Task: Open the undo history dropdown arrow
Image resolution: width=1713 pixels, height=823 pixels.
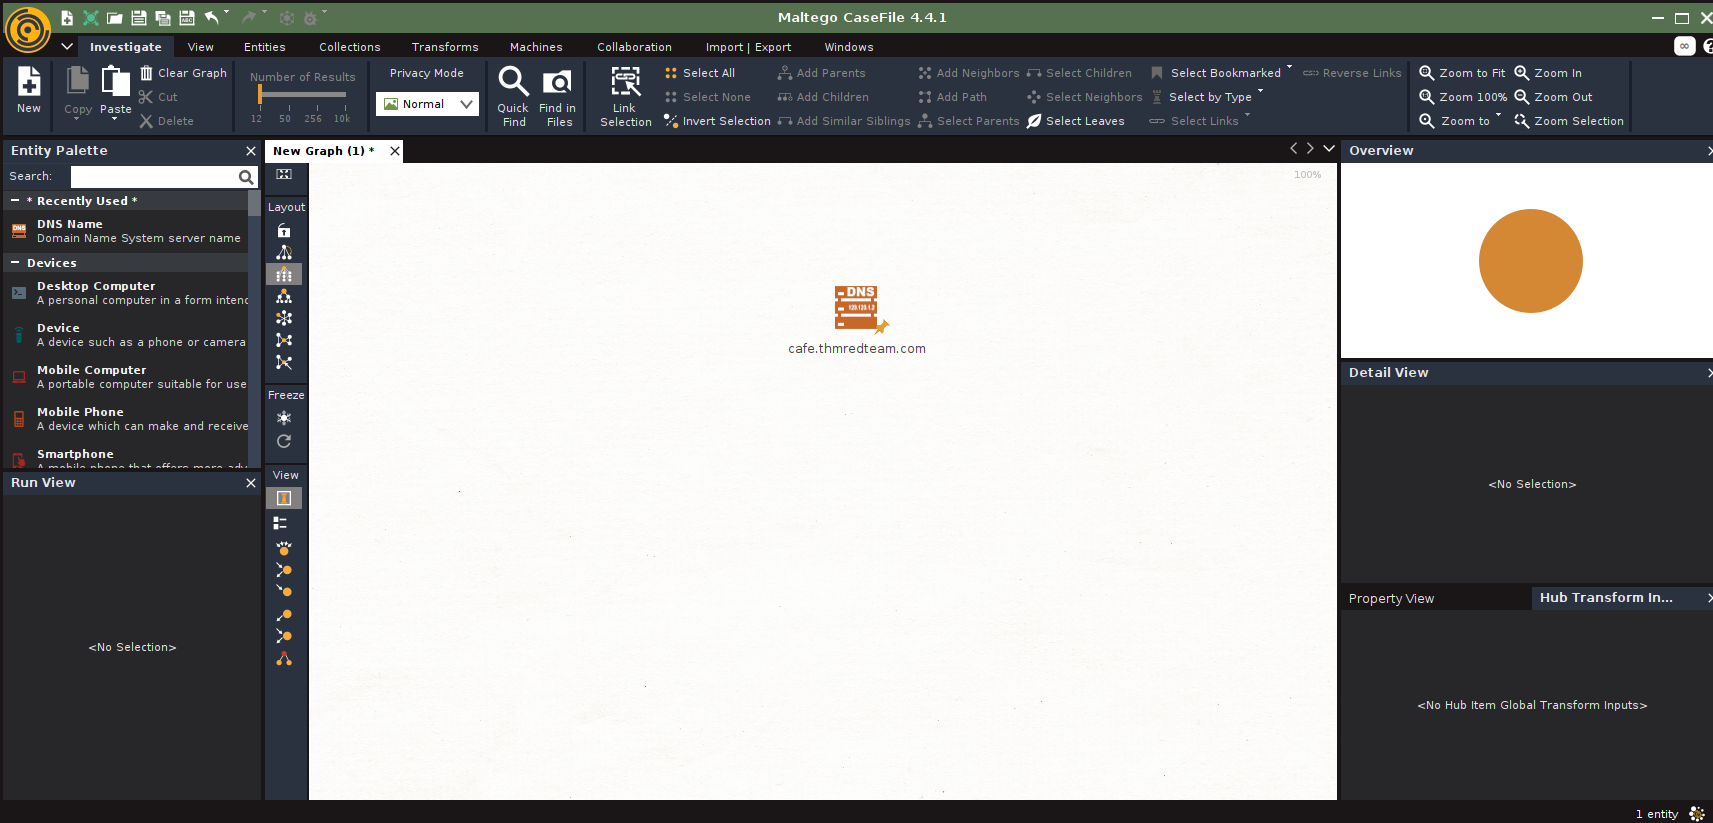Action: tap(227, 12)
